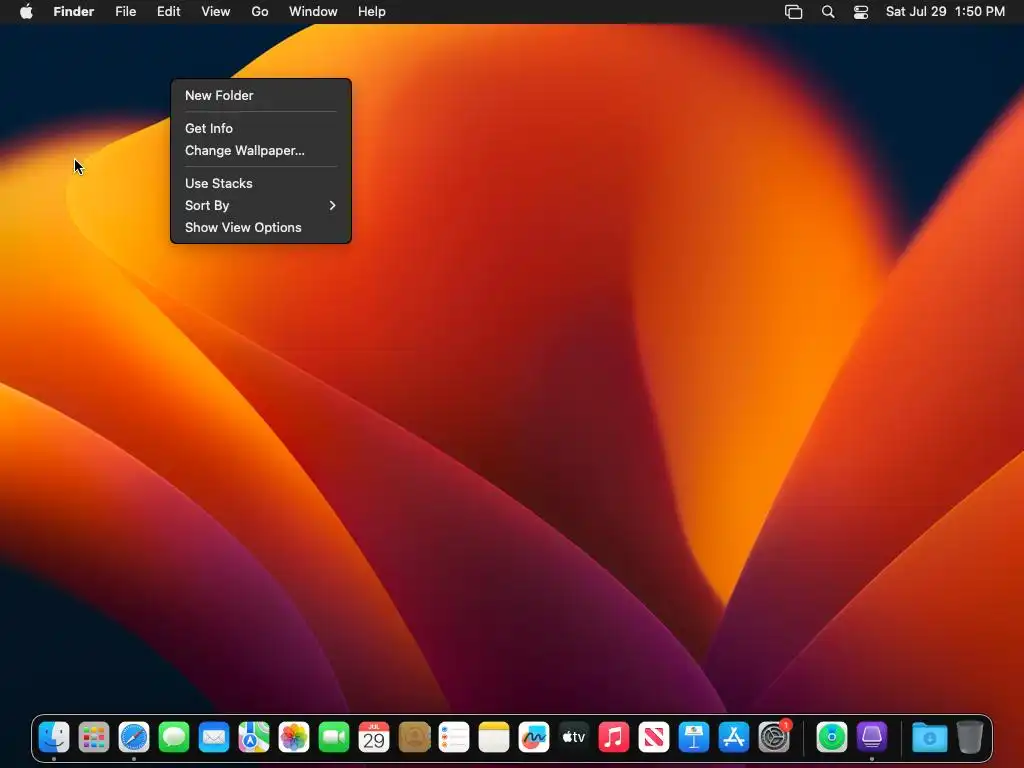Open the Downloads folder in the Dock

[929, 737]
